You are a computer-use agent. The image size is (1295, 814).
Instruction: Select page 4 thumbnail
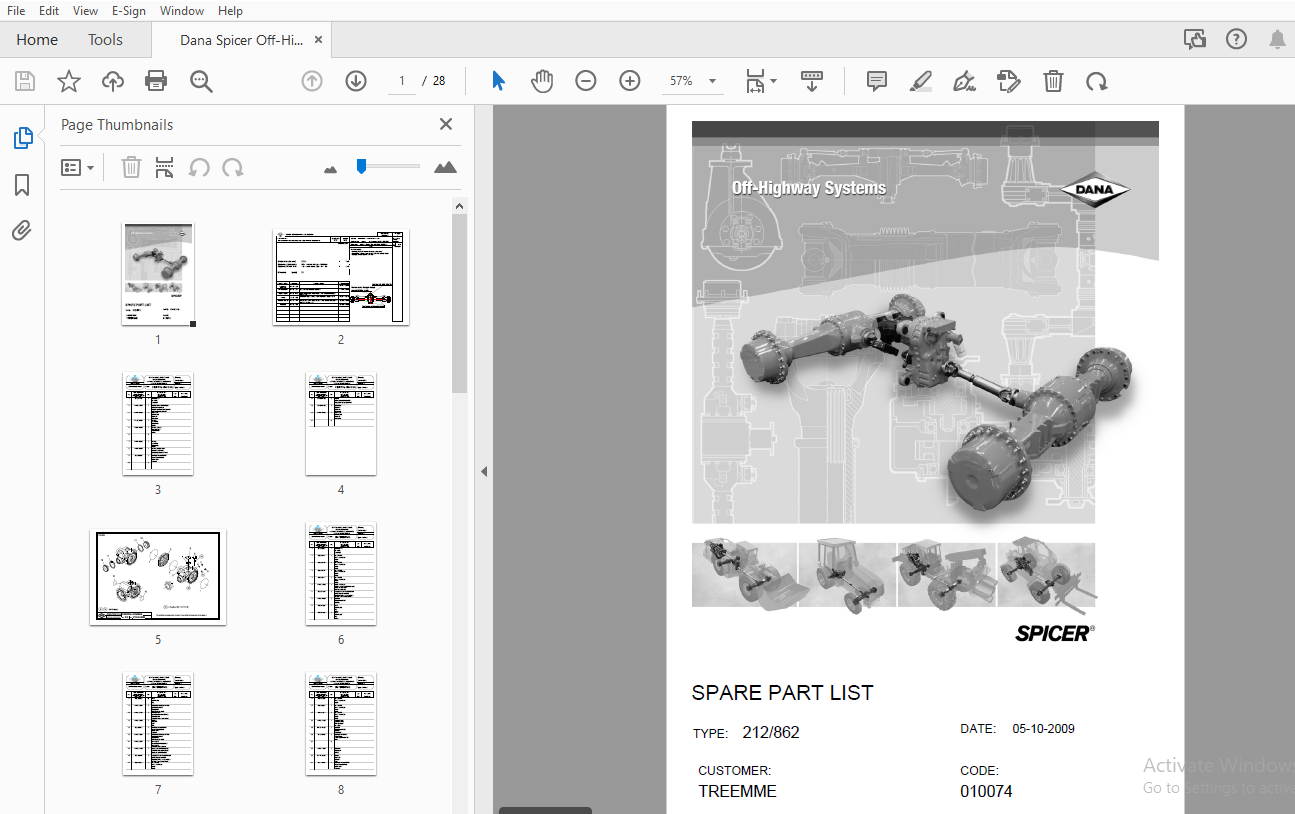(341, 424)
